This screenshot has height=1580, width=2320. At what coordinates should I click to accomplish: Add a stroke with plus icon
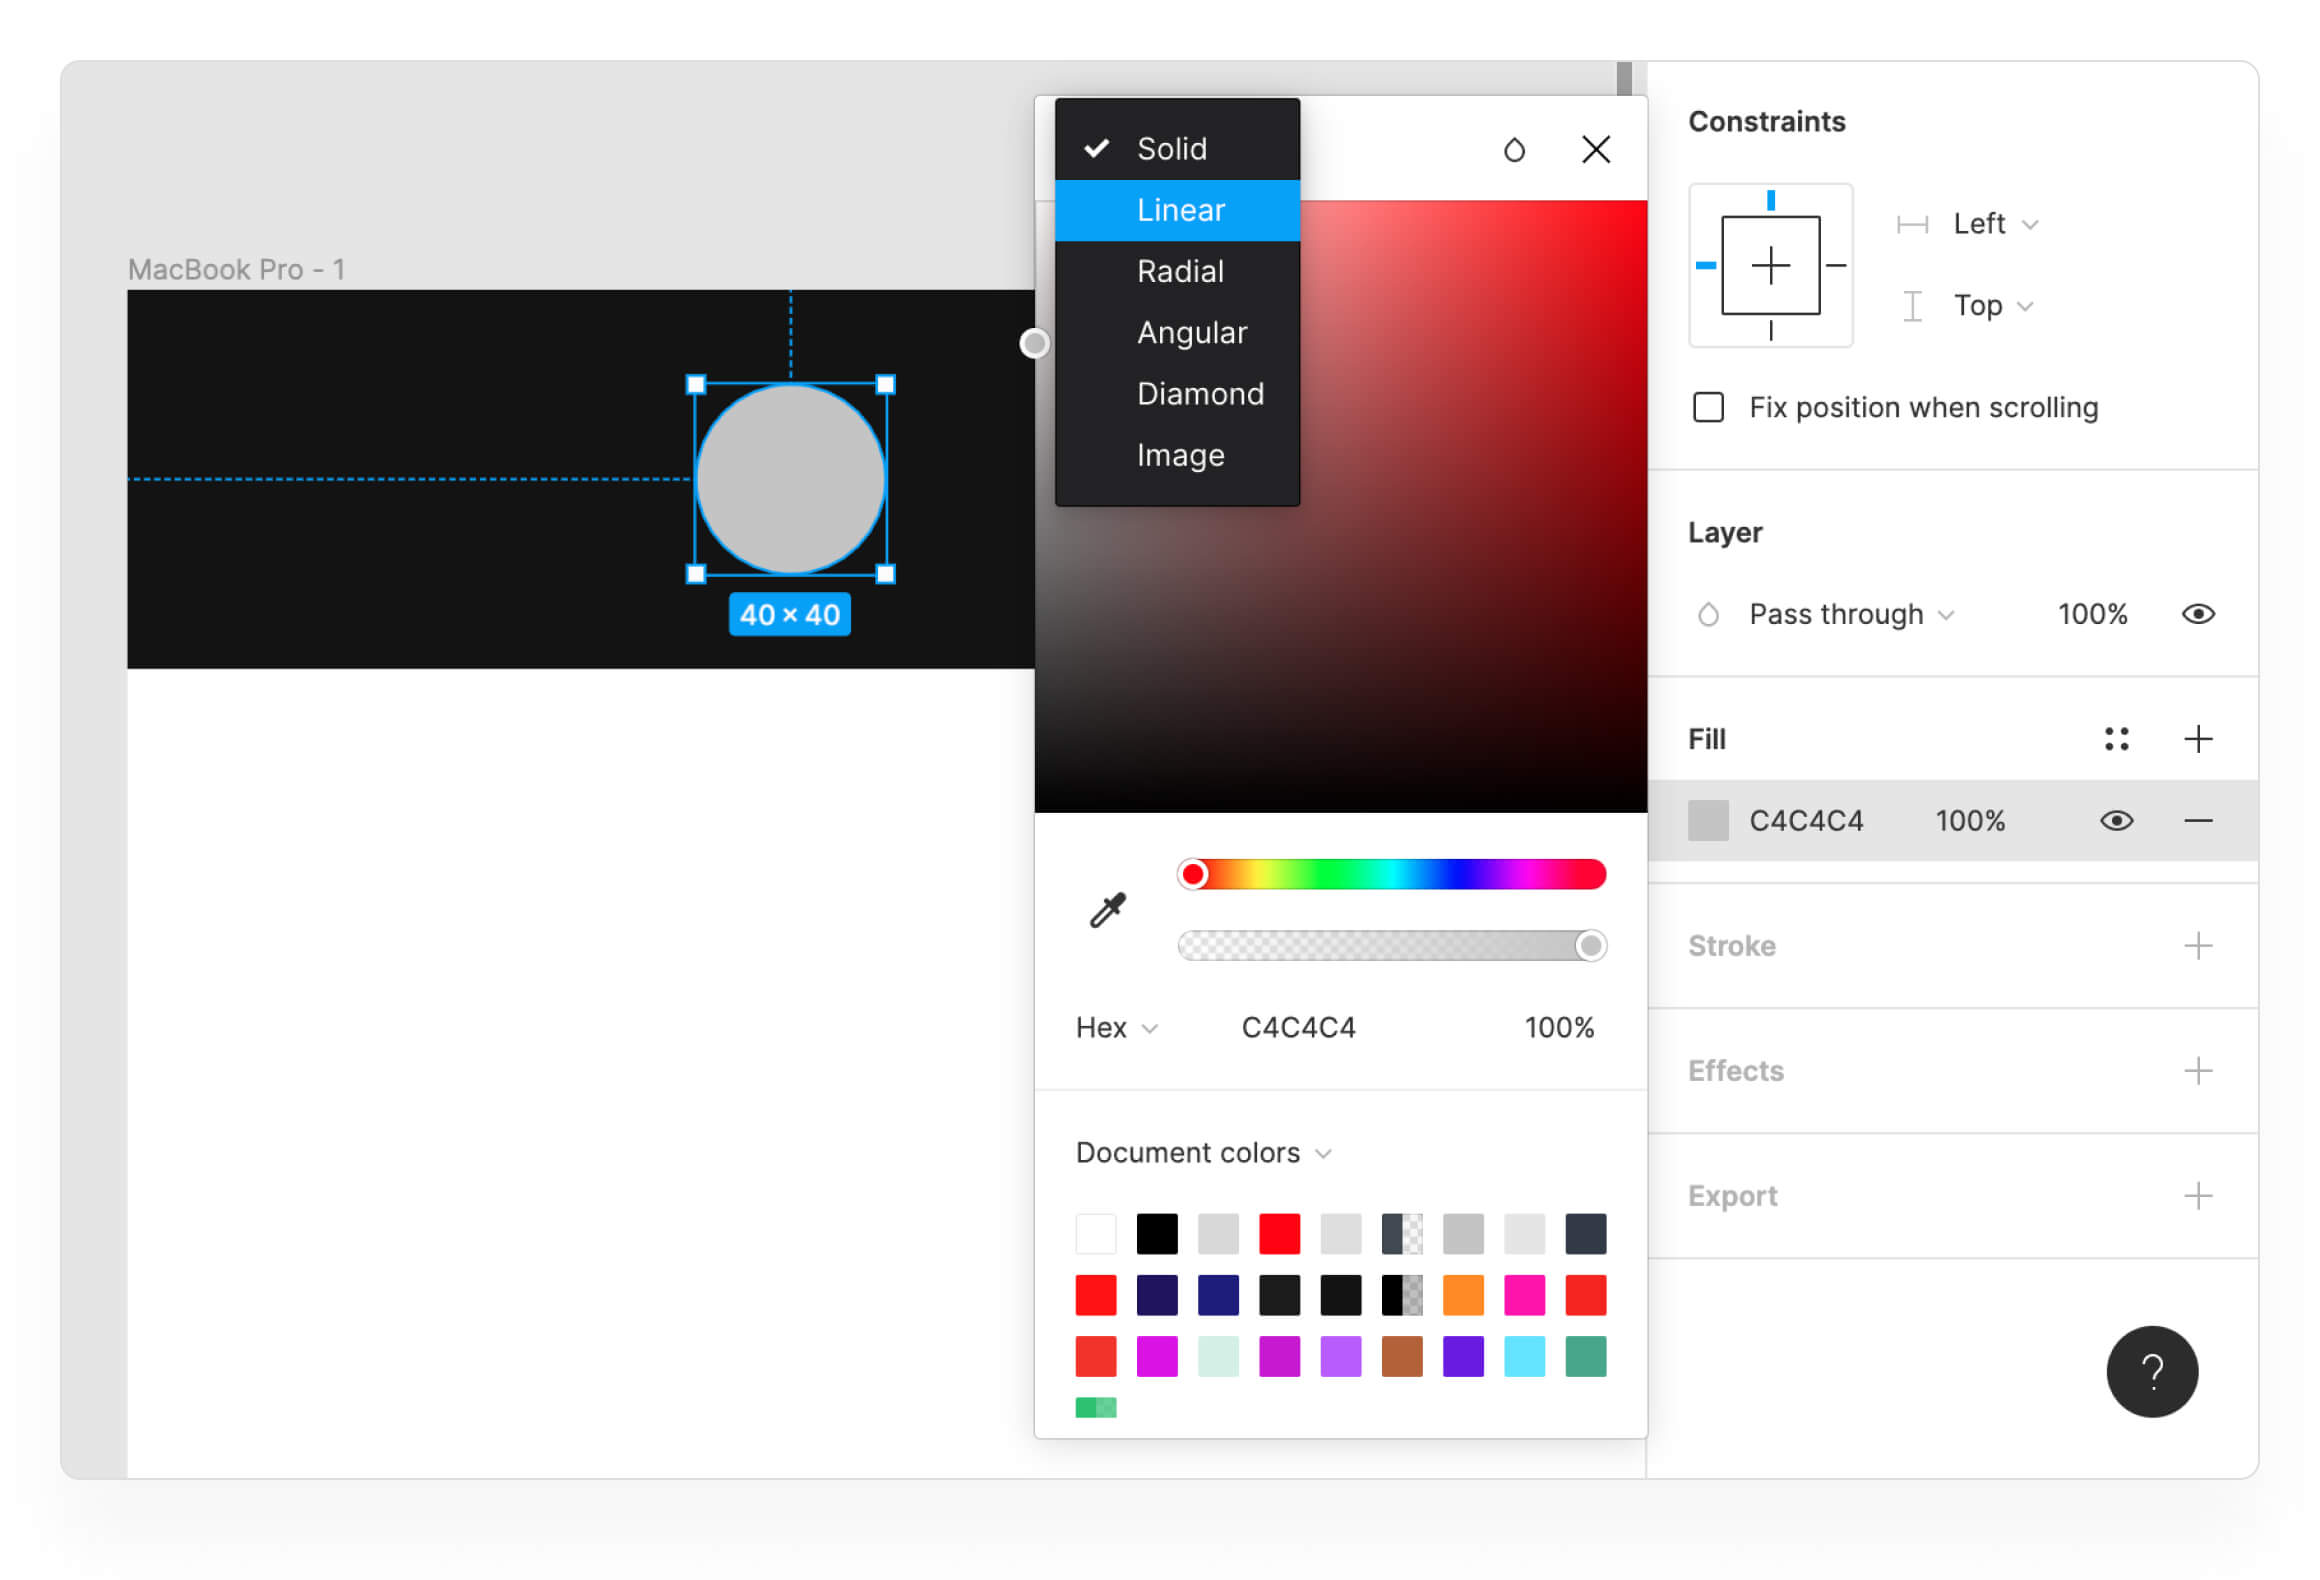tap(2197, 946)
